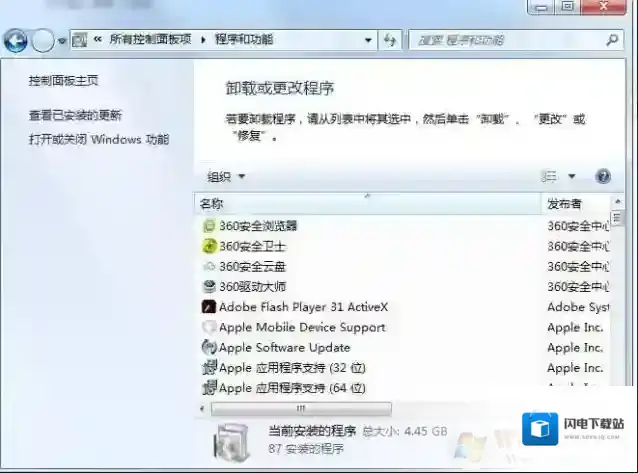Select the 360安全卫士 icon in list

pos(209,246)
